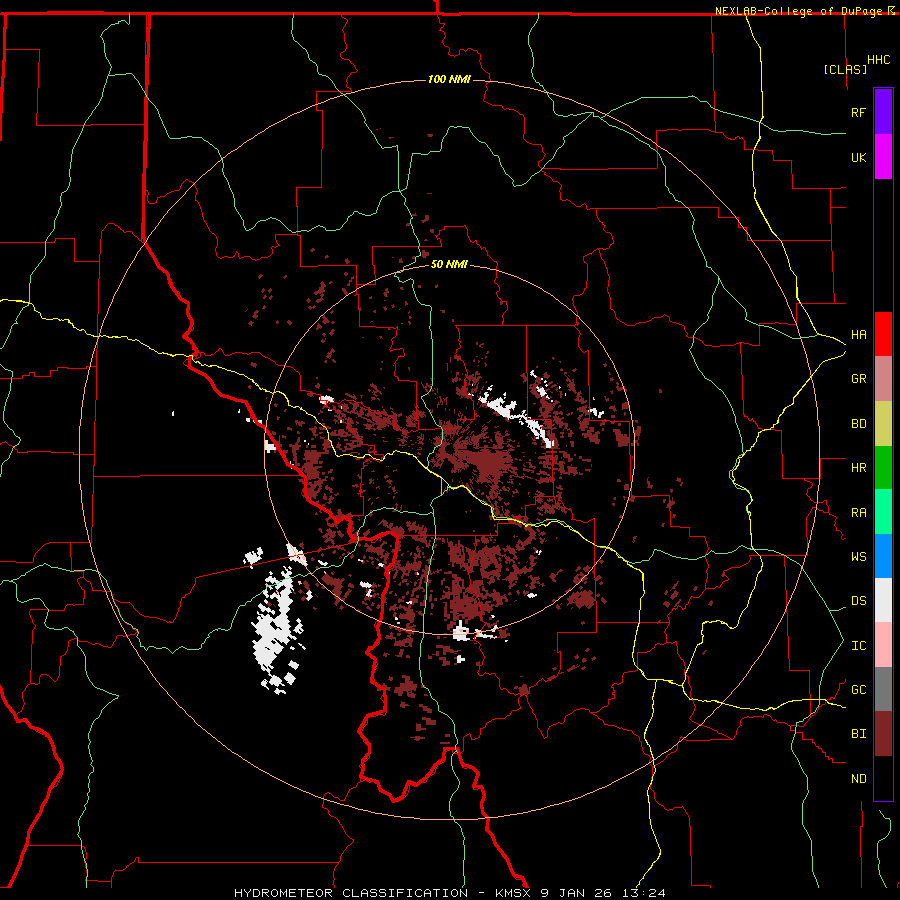The image size is (900, 900).
Task: Pick the WS blue legend swatch
Action: [x=883, y=556]
